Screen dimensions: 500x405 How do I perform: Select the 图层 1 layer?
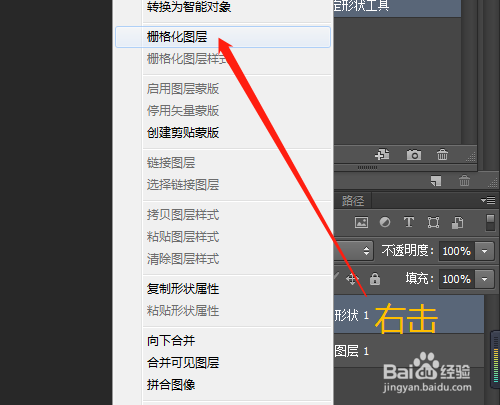click(409, 351)
